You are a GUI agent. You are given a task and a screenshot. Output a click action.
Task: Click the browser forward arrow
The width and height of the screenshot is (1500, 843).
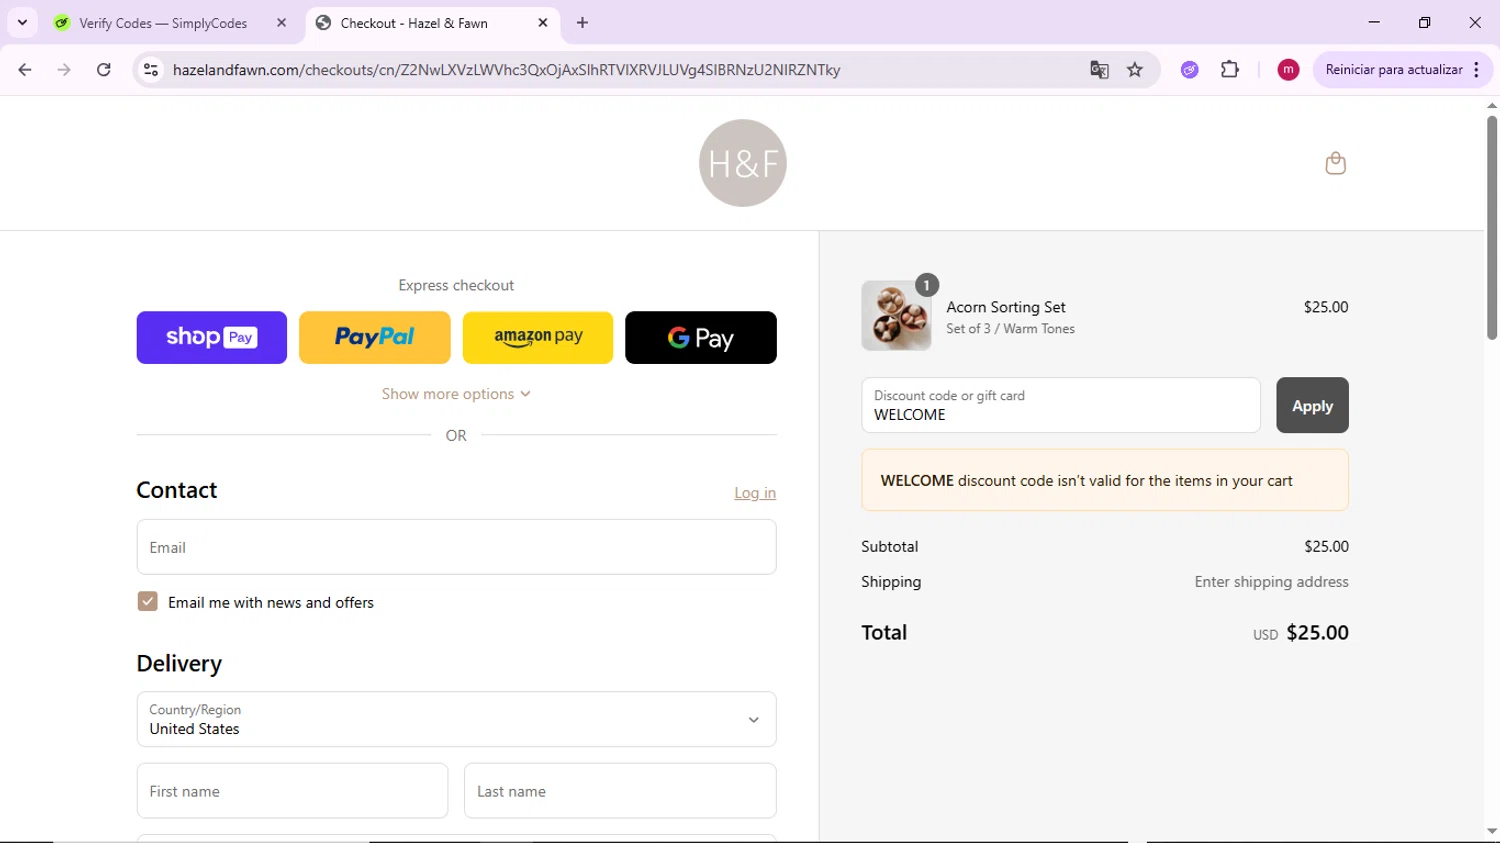click(64, 70)
